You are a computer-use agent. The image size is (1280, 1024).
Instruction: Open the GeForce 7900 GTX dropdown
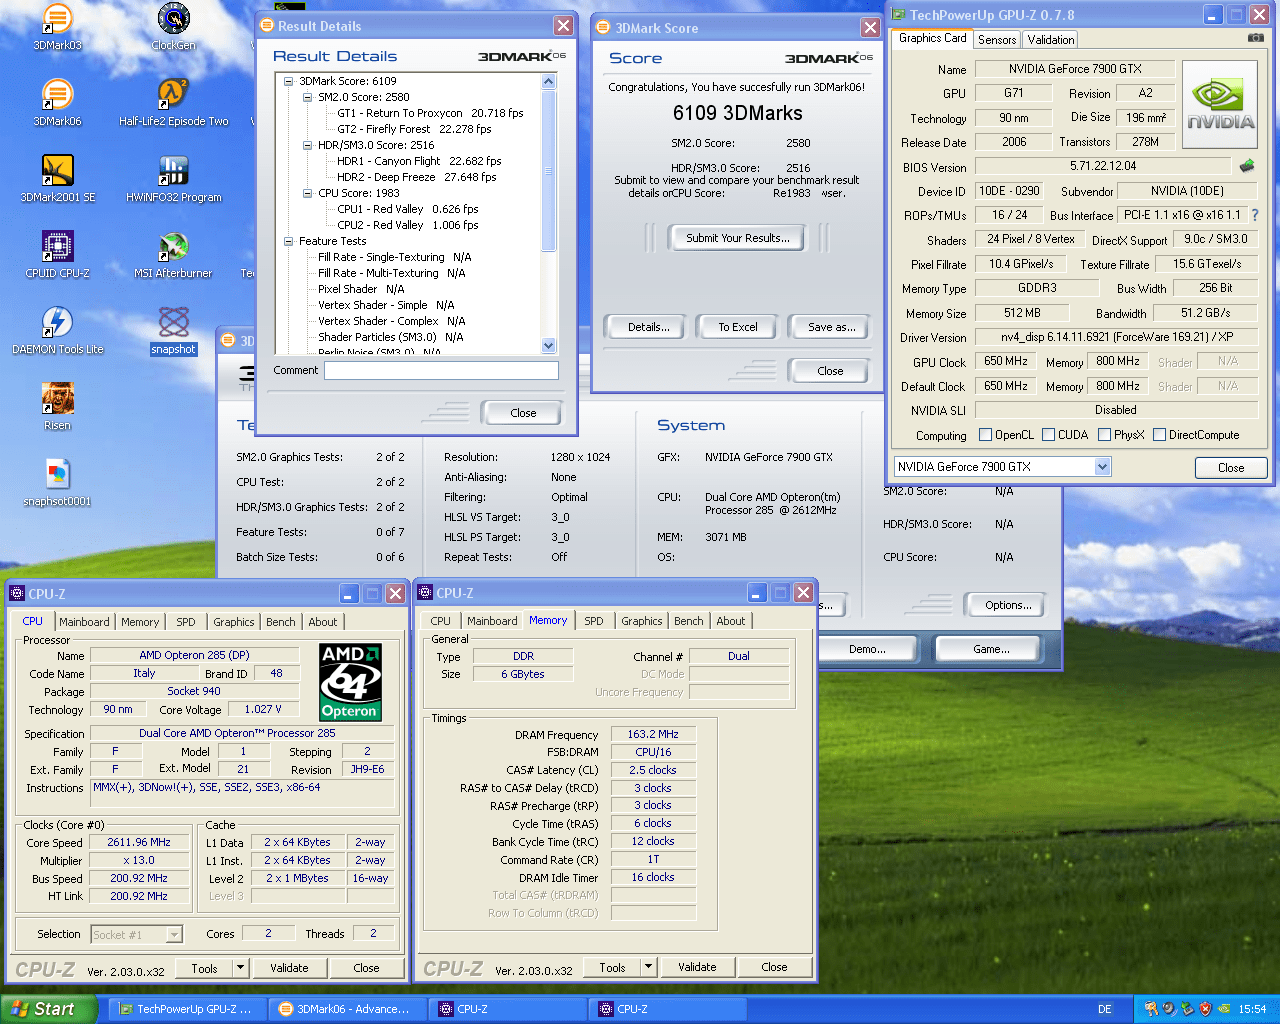coord(1102,467)
